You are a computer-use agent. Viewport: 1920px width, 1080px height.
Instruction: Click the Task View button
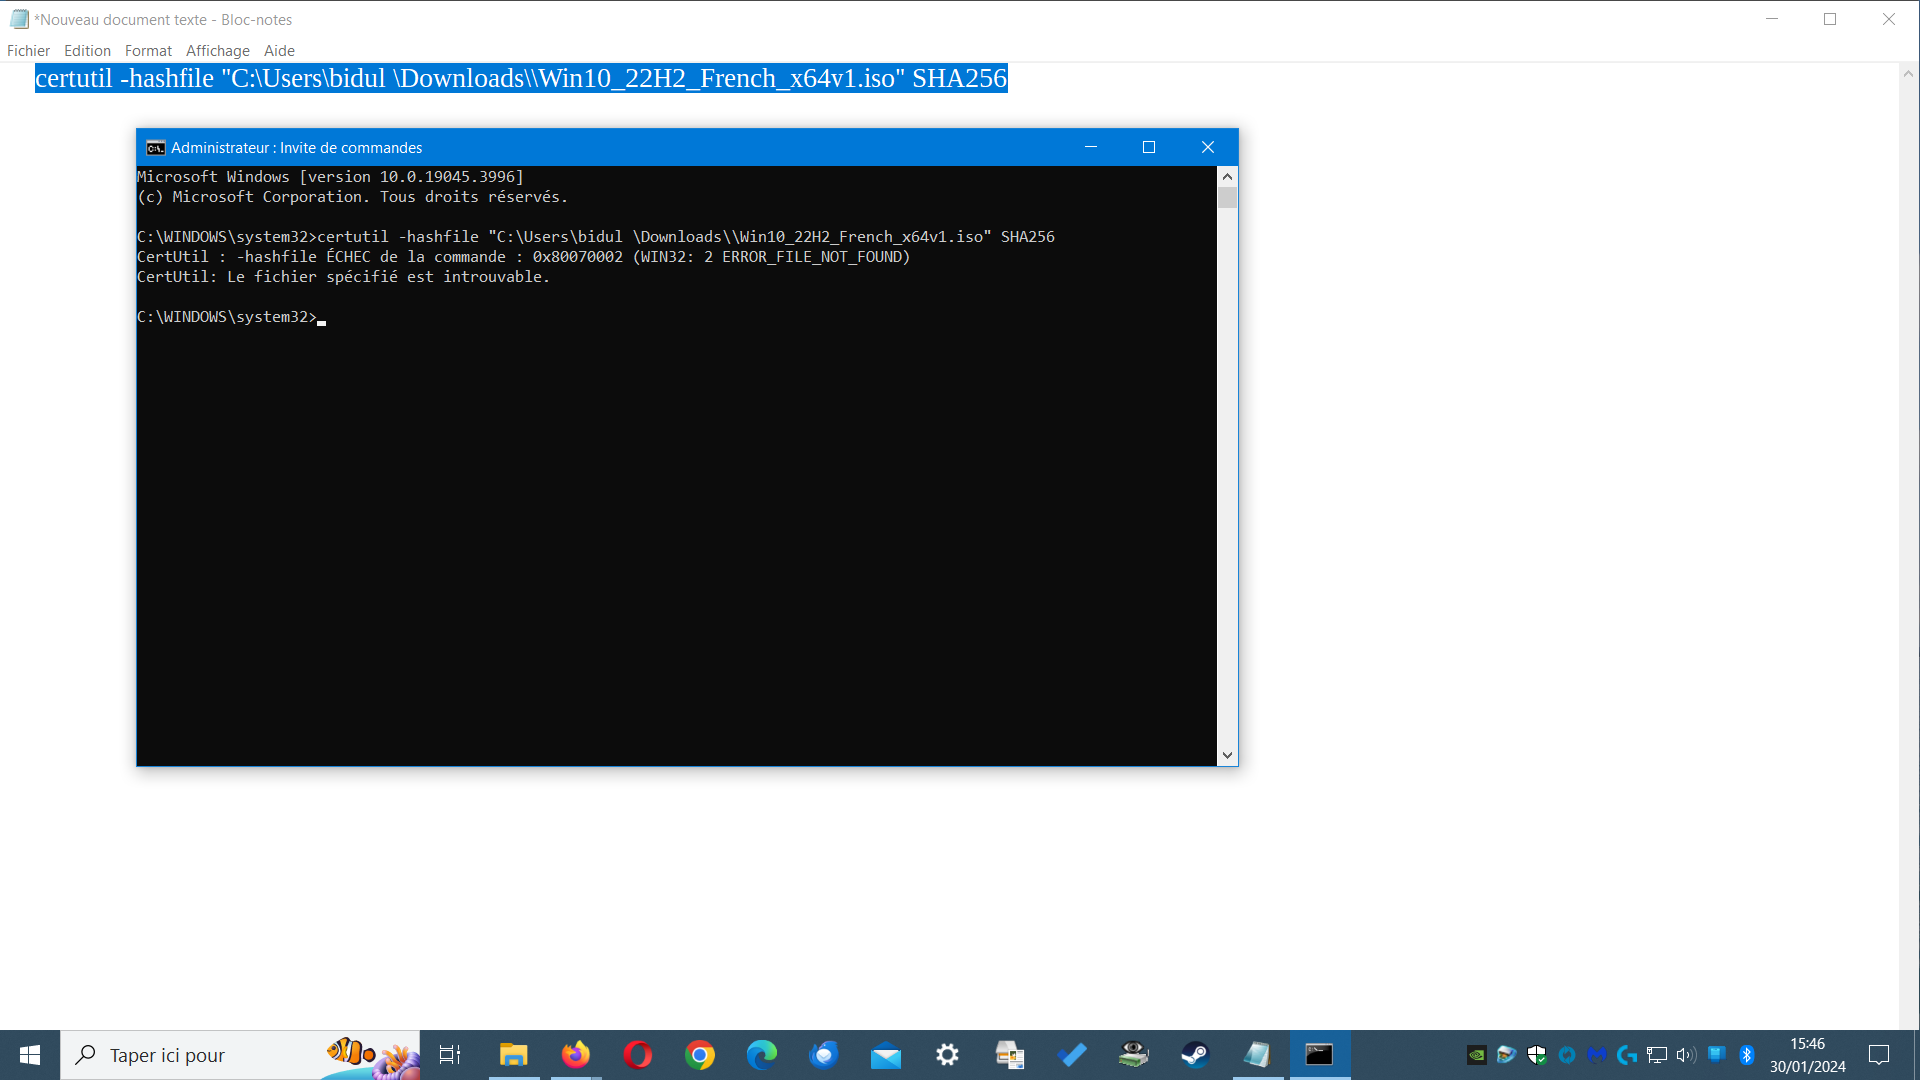(x=450, y=1055)
